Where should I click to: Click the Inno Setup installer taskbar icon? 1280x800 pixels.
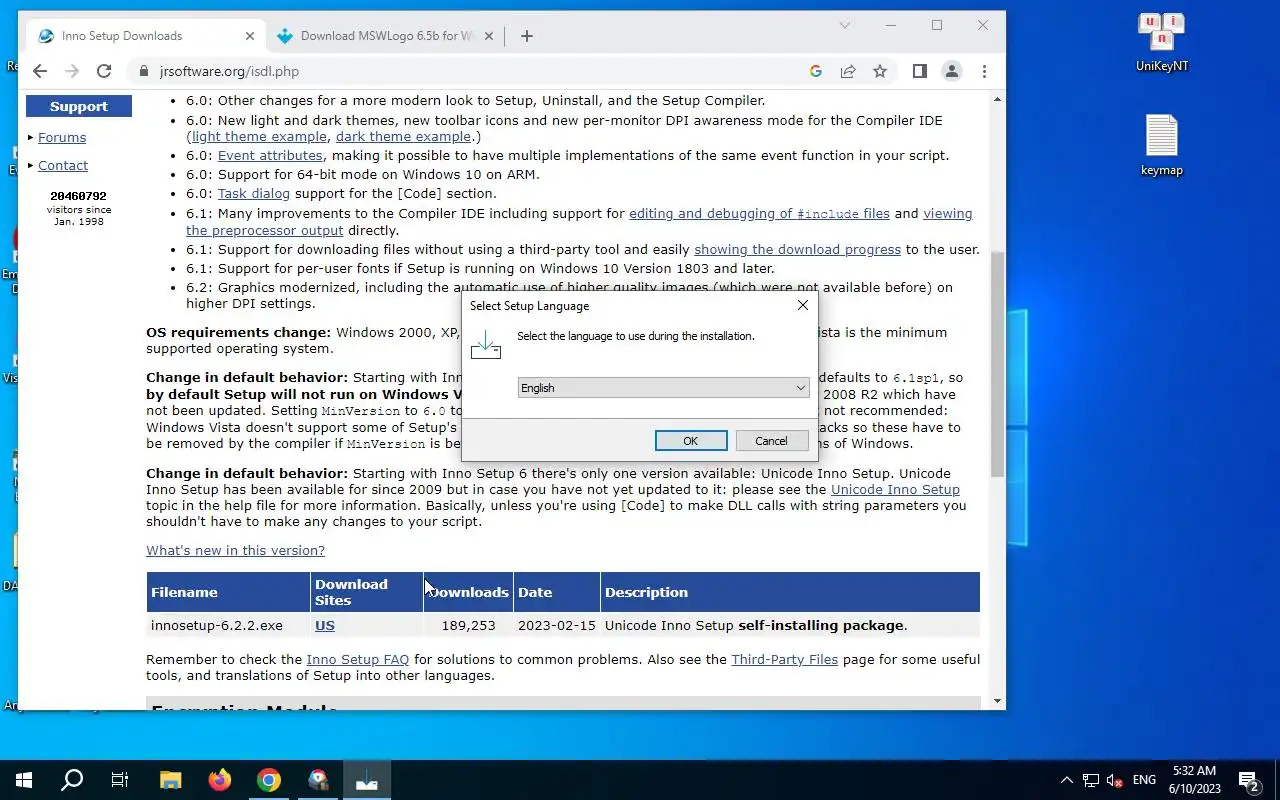click(x=366, y=780)
